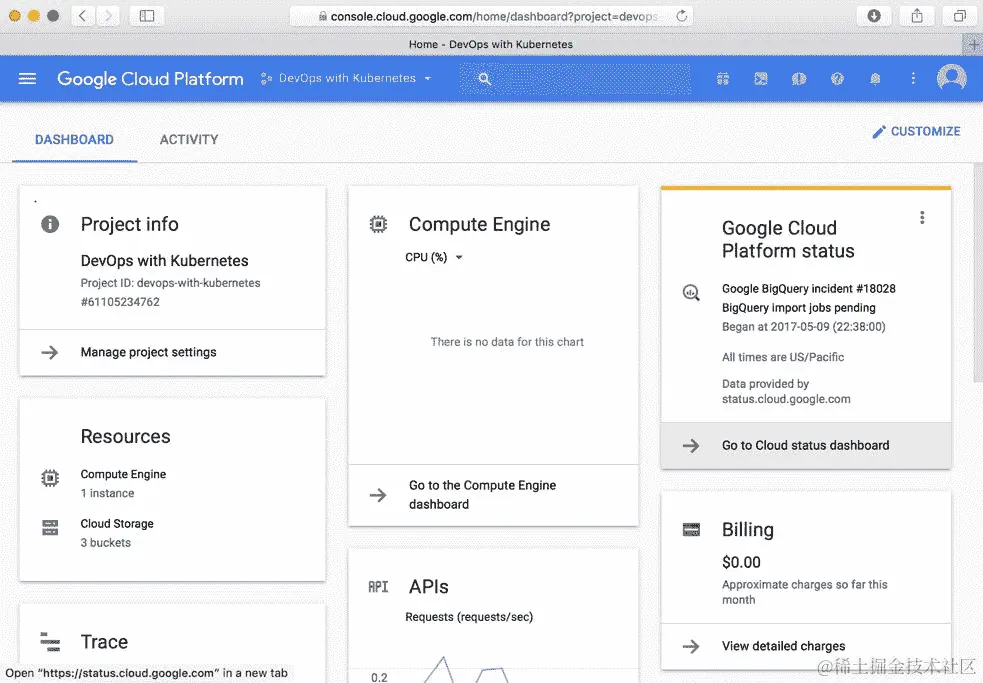Open Google BigQuery incident #18028
The image size is (983, 683).
809,289
